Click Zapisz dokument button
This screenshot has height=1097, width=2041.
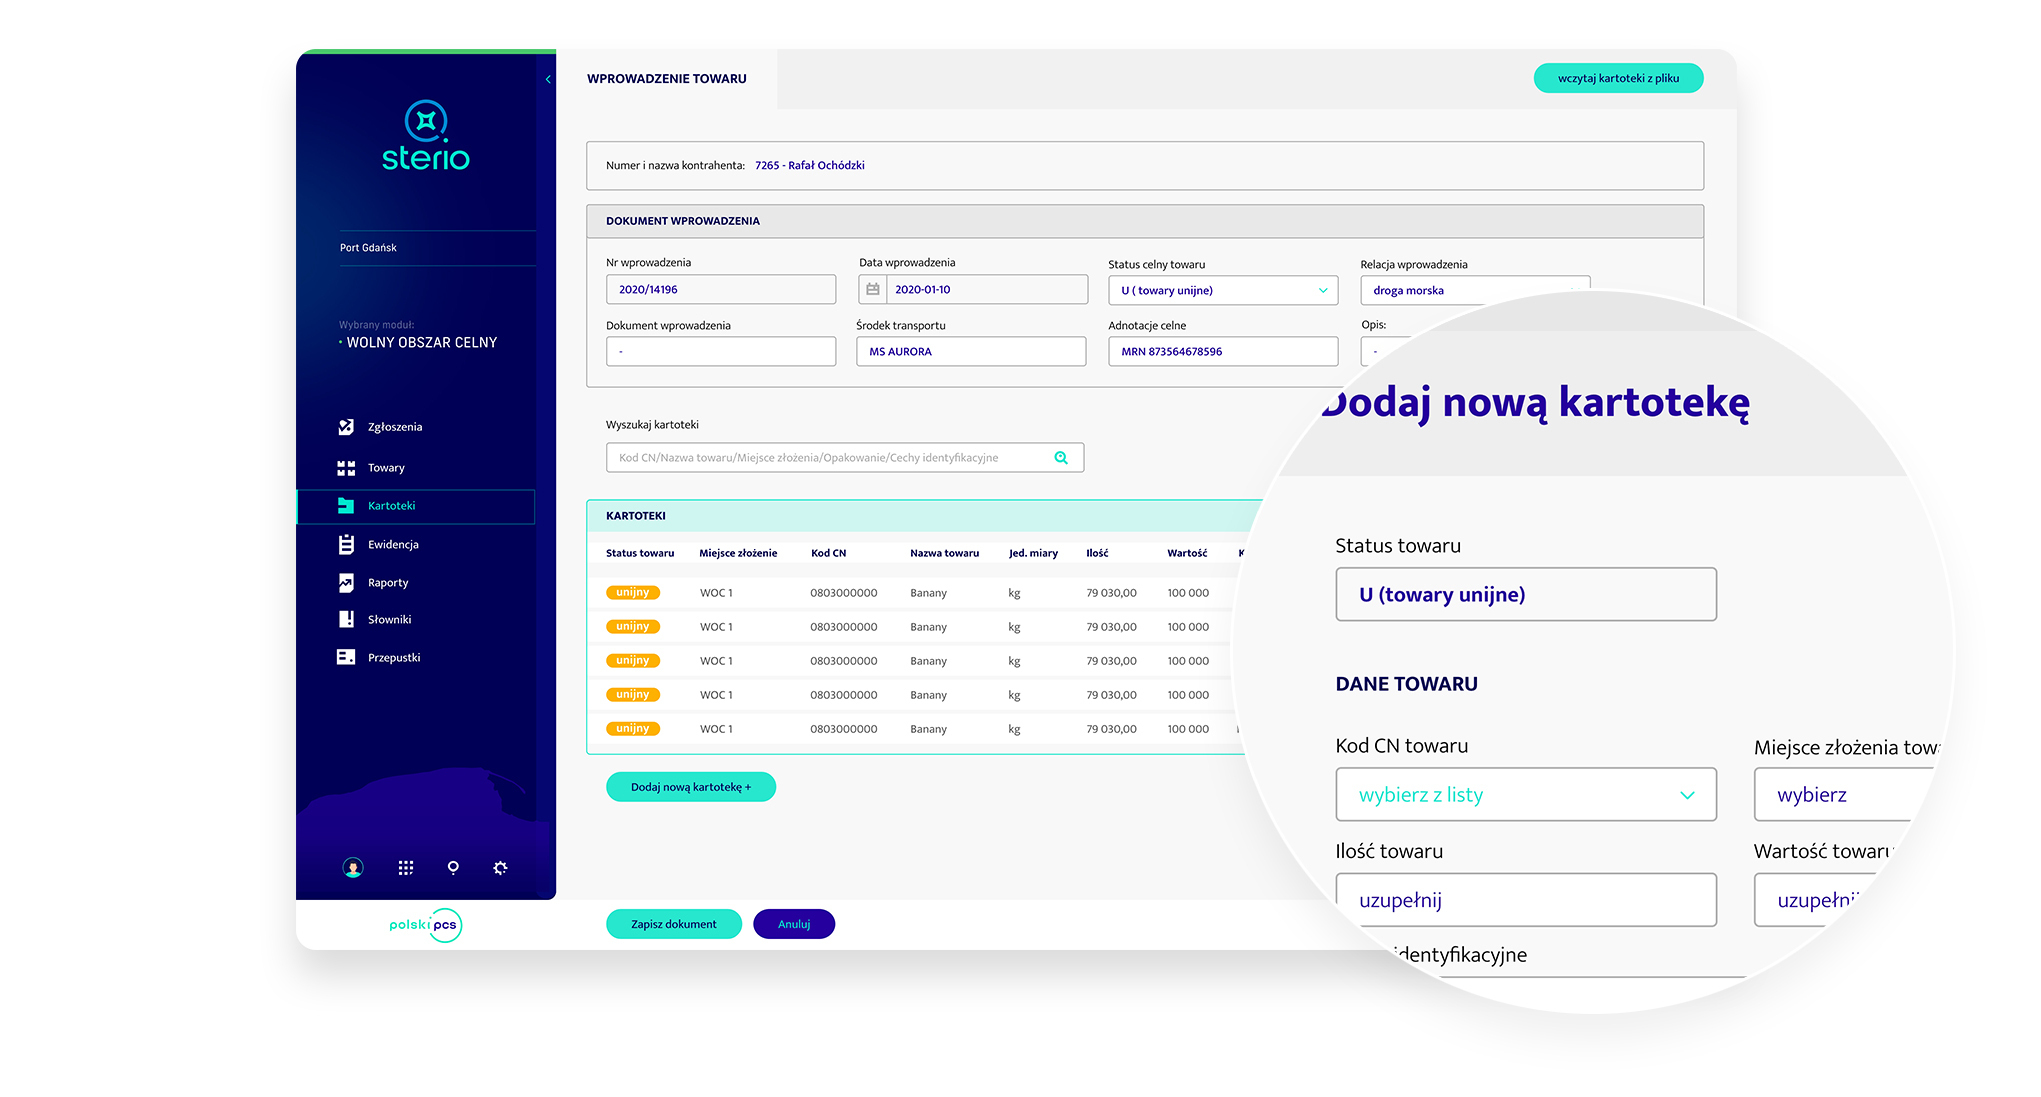tap(674, 924)
